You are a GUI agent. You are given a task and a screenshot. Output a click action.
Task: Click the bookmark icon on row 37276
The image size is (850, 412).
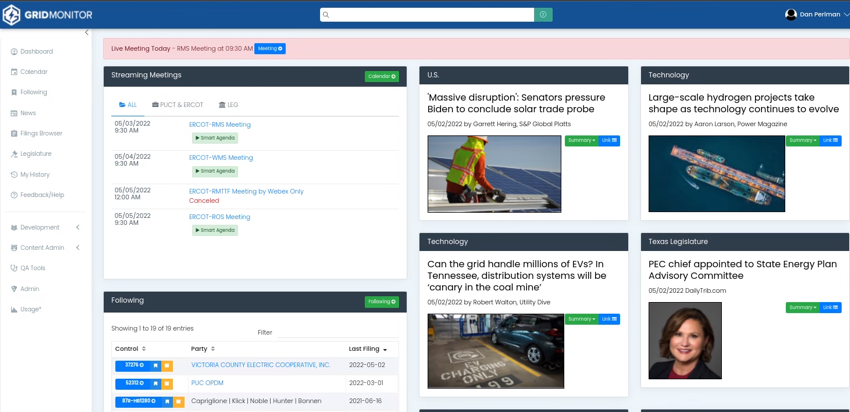click(x=155, y=366)
